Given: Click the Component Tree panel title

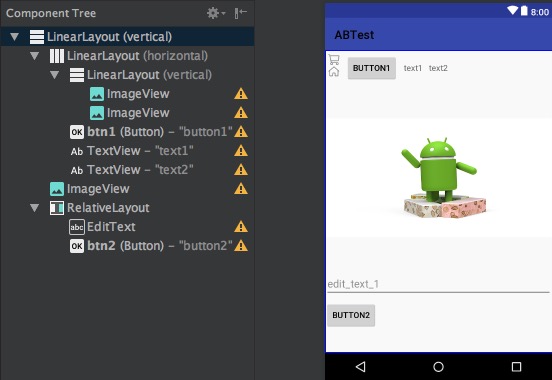Looking at the screenshot, I should [51, 13].
